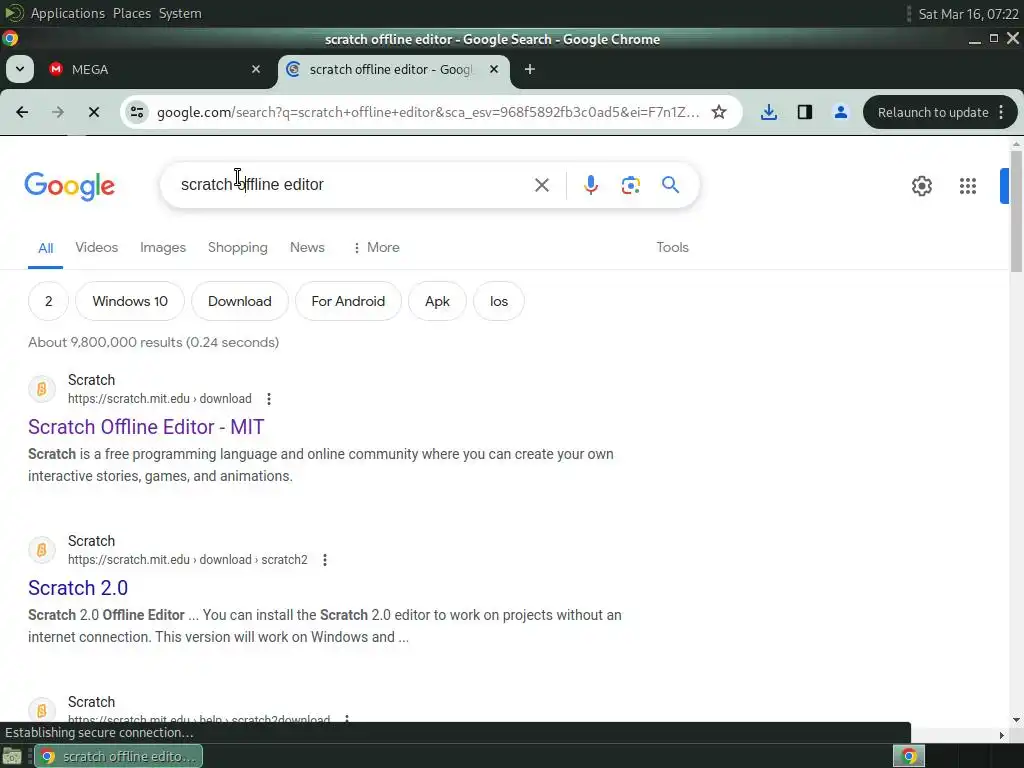Select the All results tab
The image size is (1024, 768).
[x=45, y=248]
